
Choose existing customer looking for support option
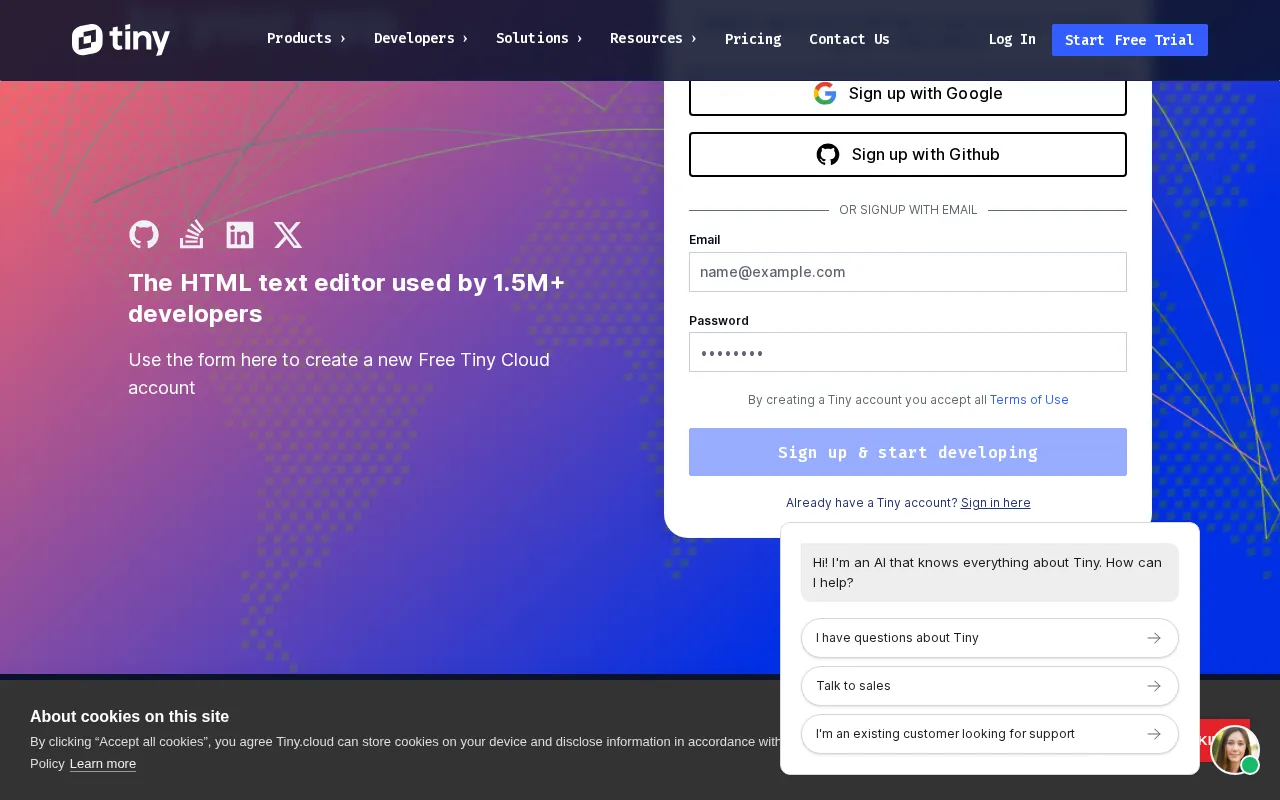pyautogui.click(x=990, y=734)
